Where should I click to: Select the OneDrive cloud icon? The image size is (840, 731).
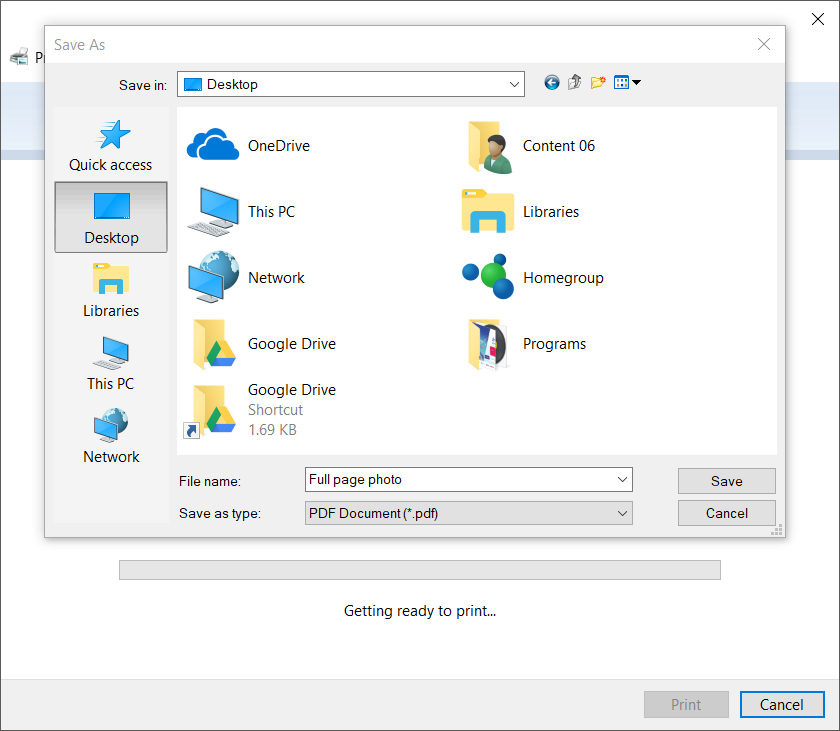tap(213, 145)
